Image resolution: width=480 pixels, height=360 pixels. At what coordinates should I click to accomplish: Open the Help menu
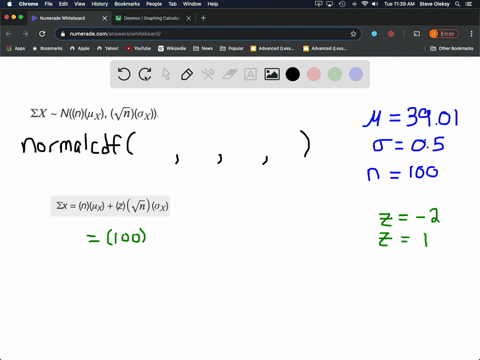(213, 4)
